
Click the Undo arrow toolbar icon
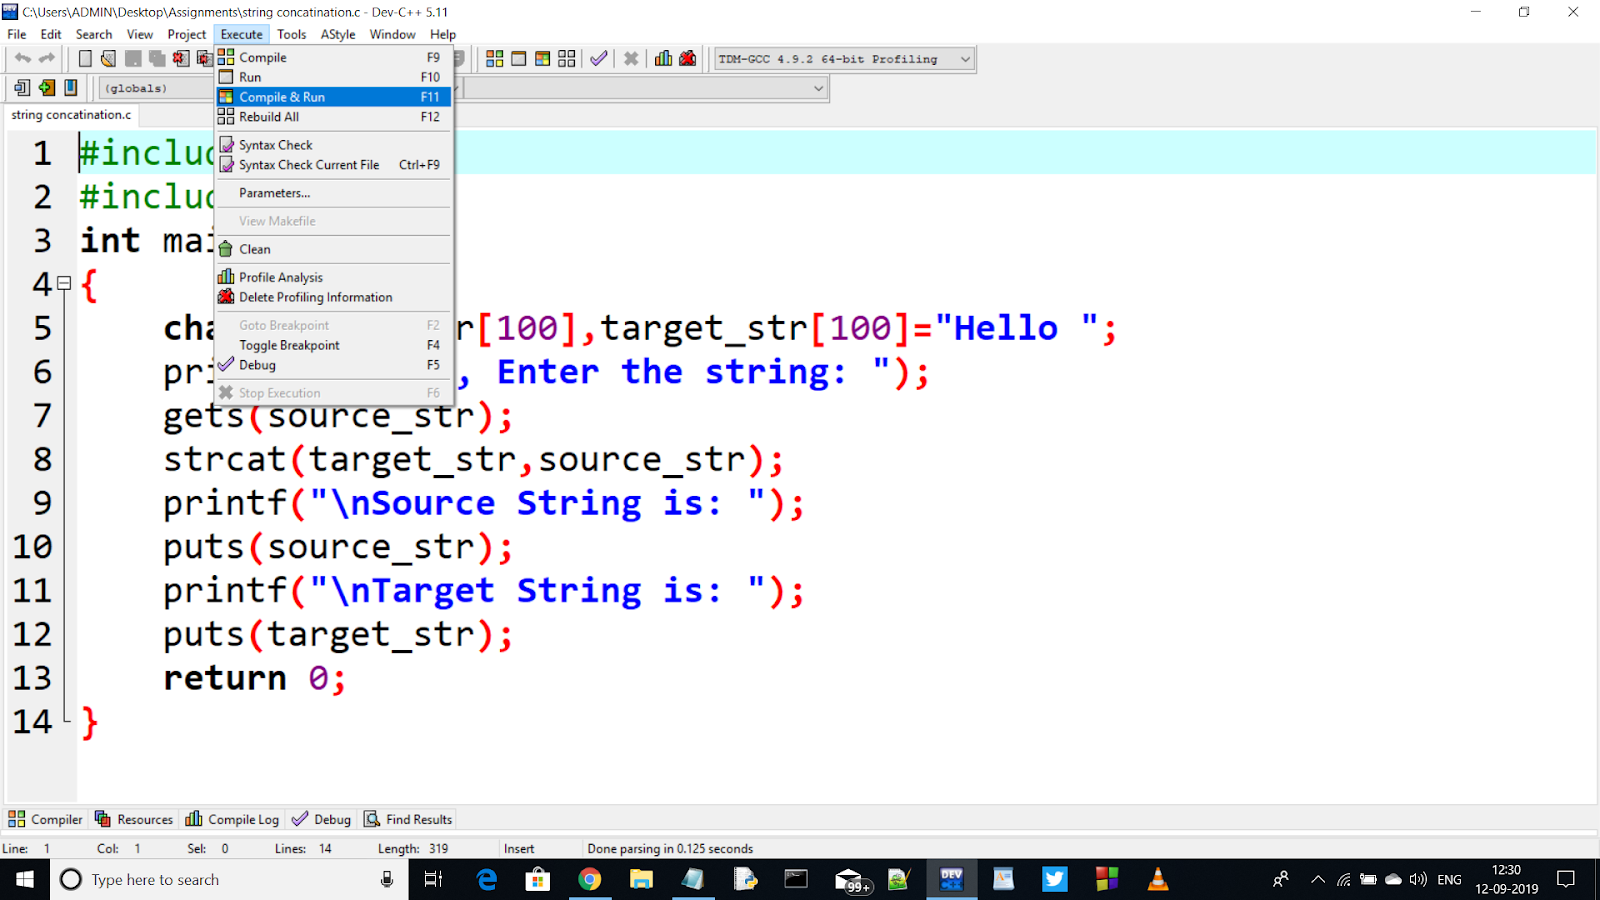pos(22,58)
